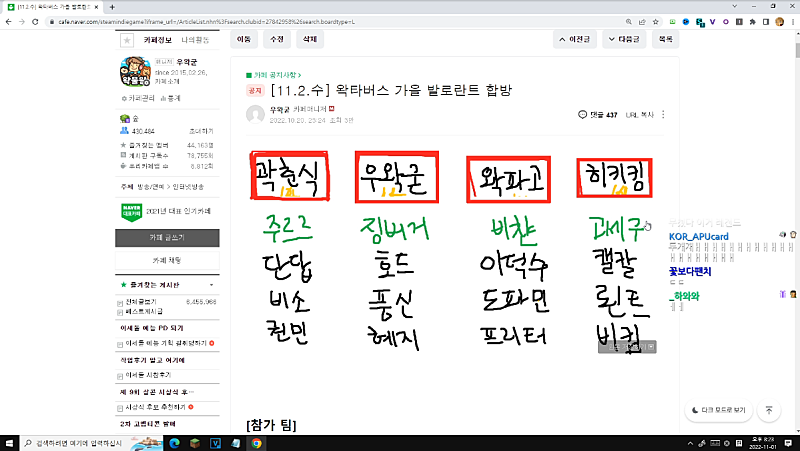Click 카페관리 link
800x451 pixels.
[x=138, y=98]
